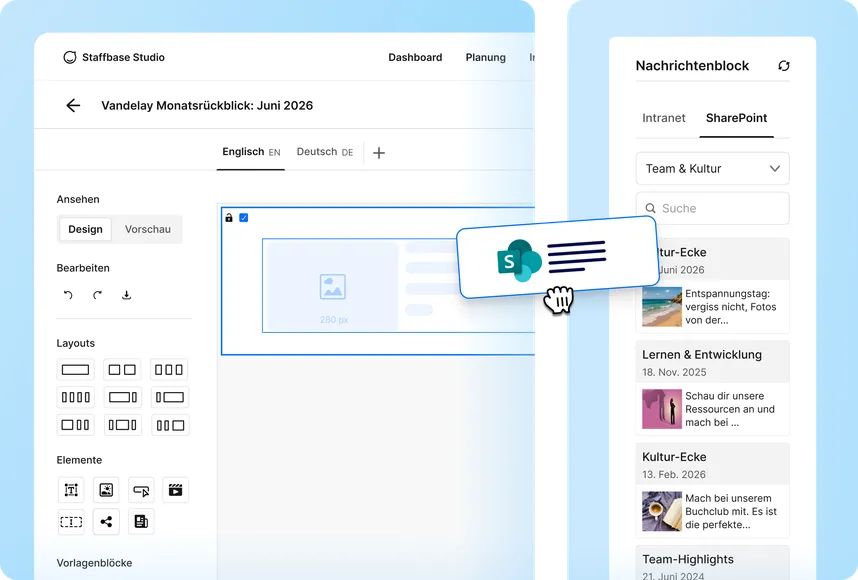Switch view to Design

click(x=85, y=229)
